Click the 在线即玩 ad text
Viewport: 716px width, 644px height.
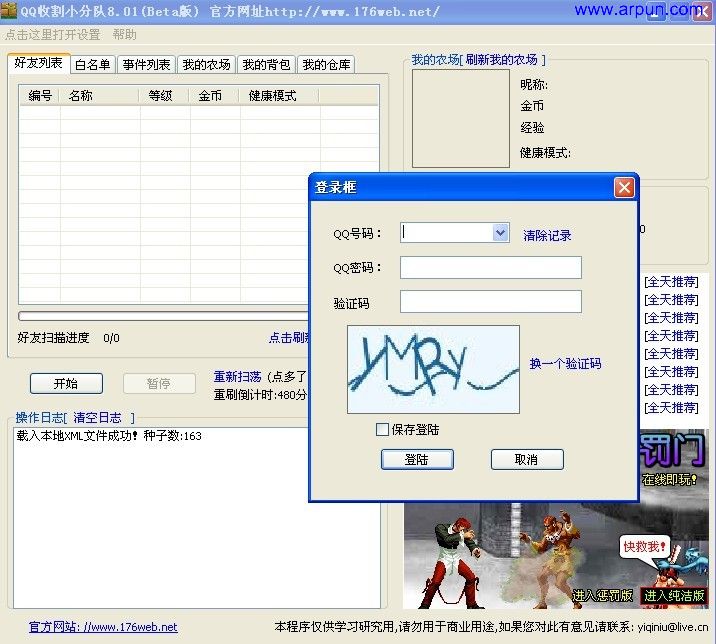[x=669, y=480]
